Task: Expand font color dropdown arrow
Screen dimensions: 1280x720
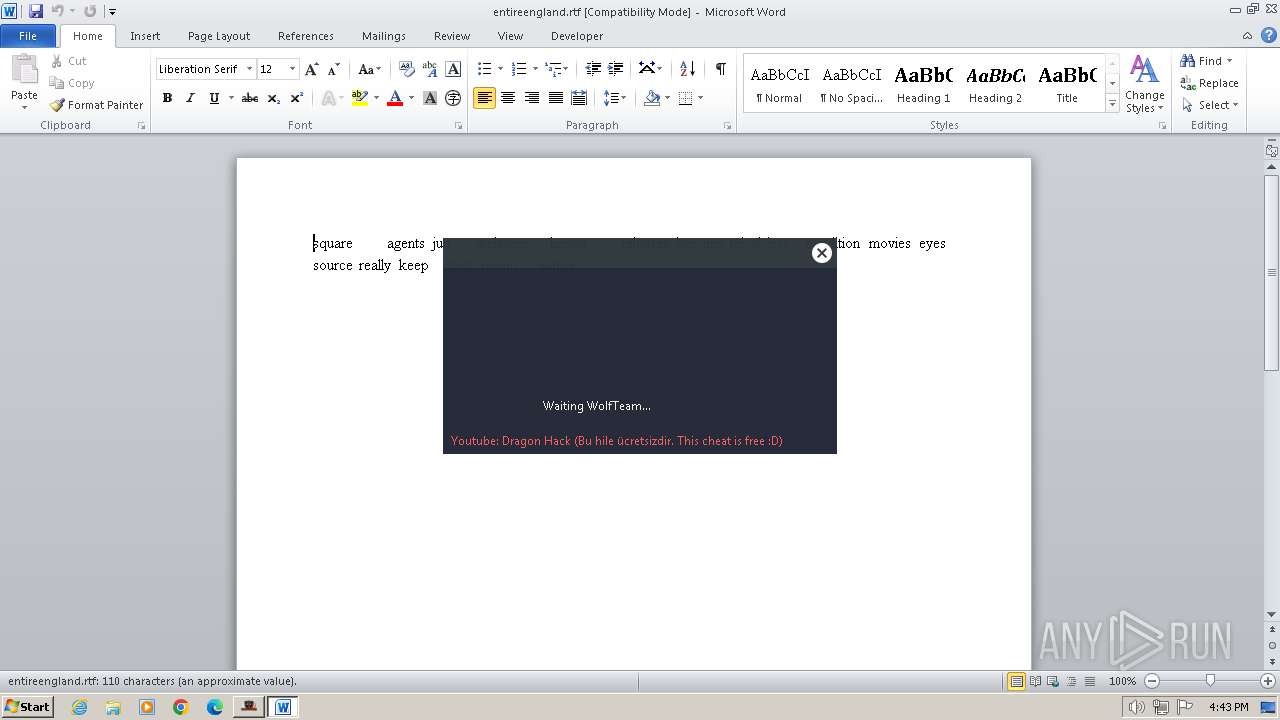Action: point(411,98)
